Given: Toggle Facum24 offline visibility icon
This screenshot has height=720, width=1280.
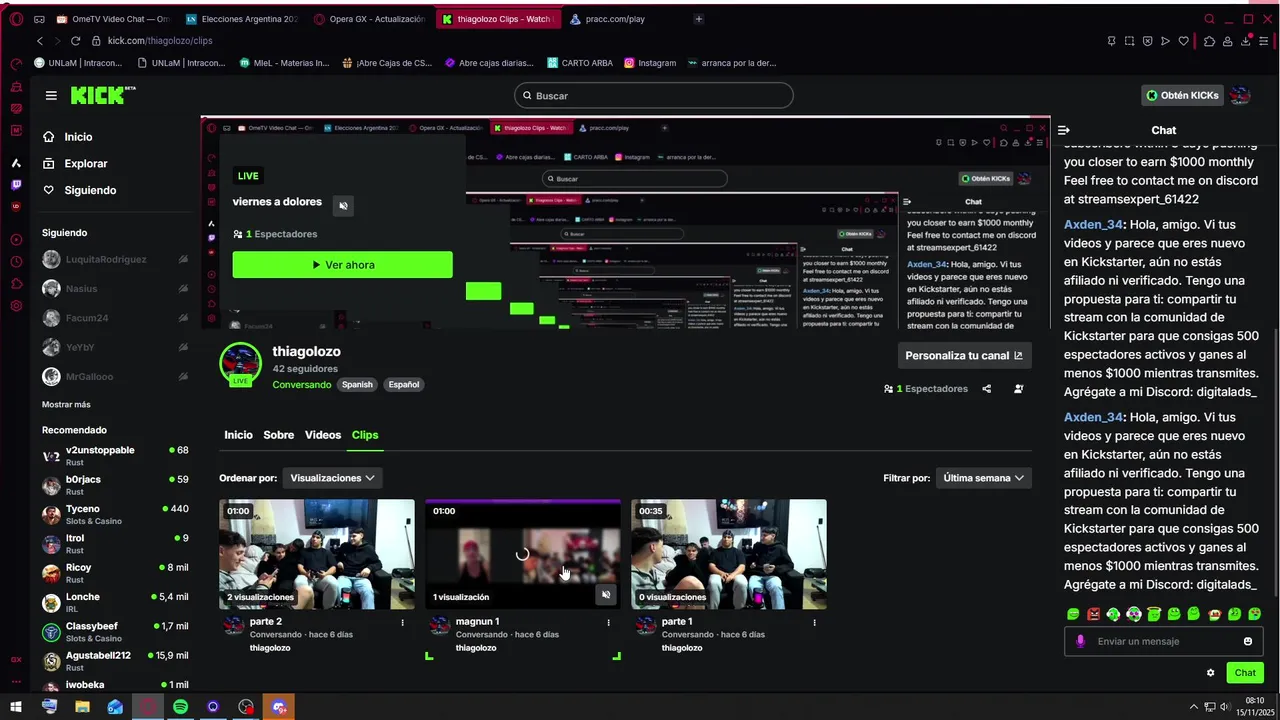Looking at the screenshot, I should click(183, 318).
